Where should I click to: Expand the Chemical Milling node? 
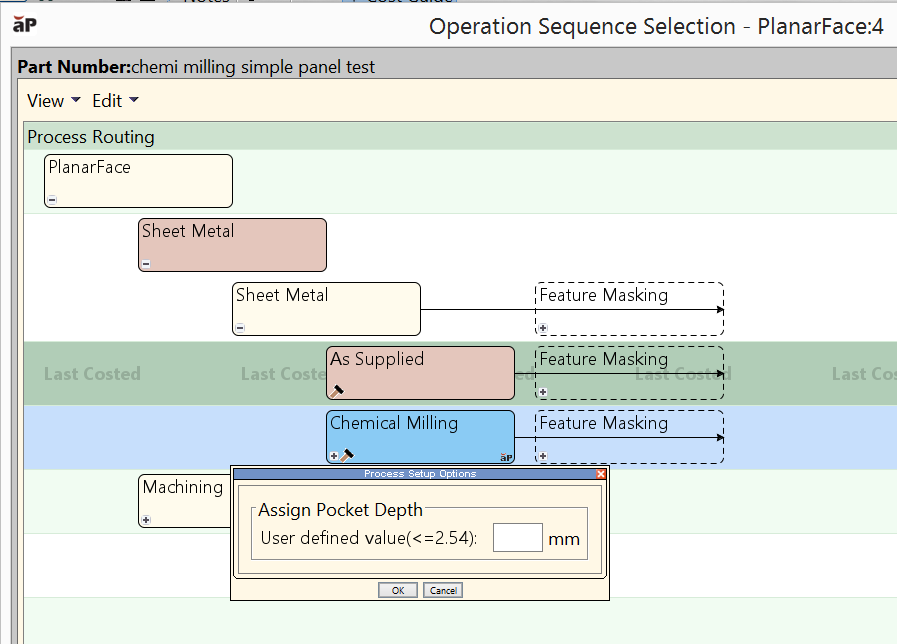(334, 456)
